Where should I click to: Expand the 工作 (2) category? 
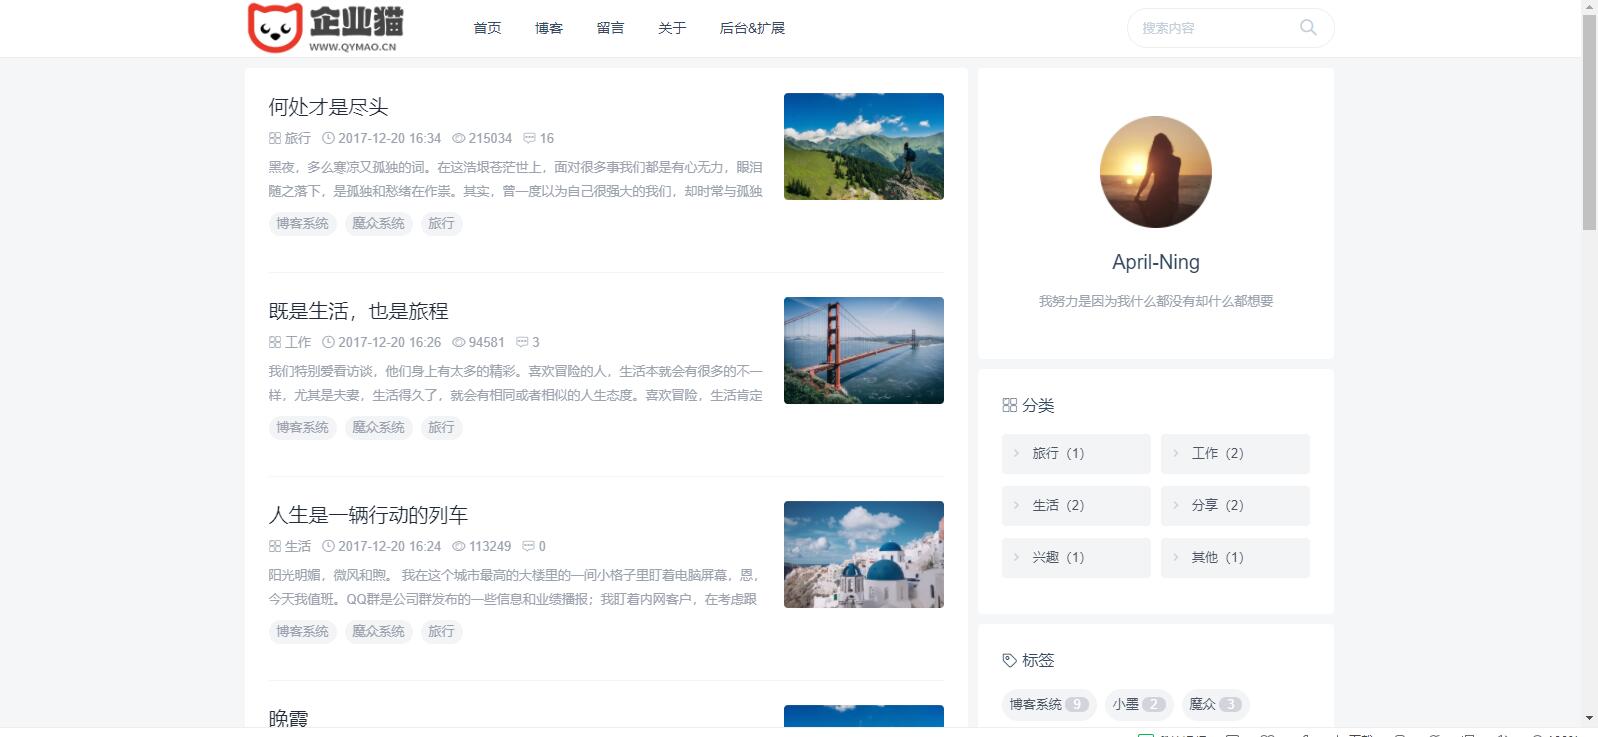pyautogui.click(x=1234, y=454)
